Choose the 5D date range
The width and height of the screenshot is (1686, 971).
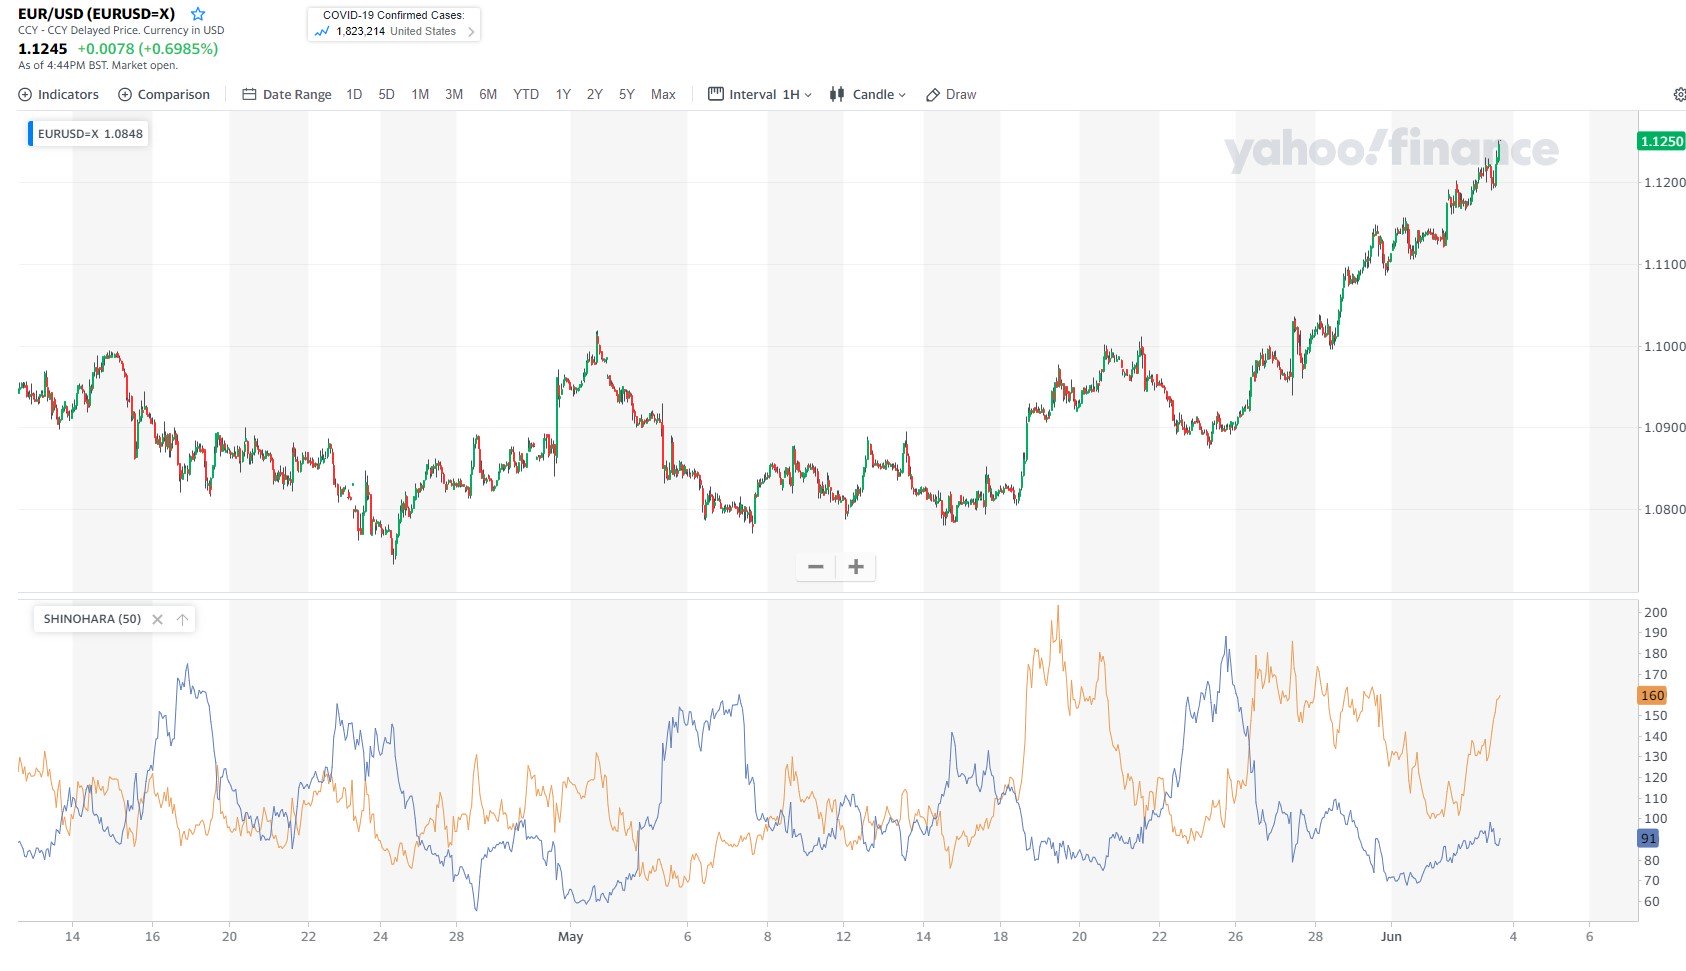(x=387, y=94)
